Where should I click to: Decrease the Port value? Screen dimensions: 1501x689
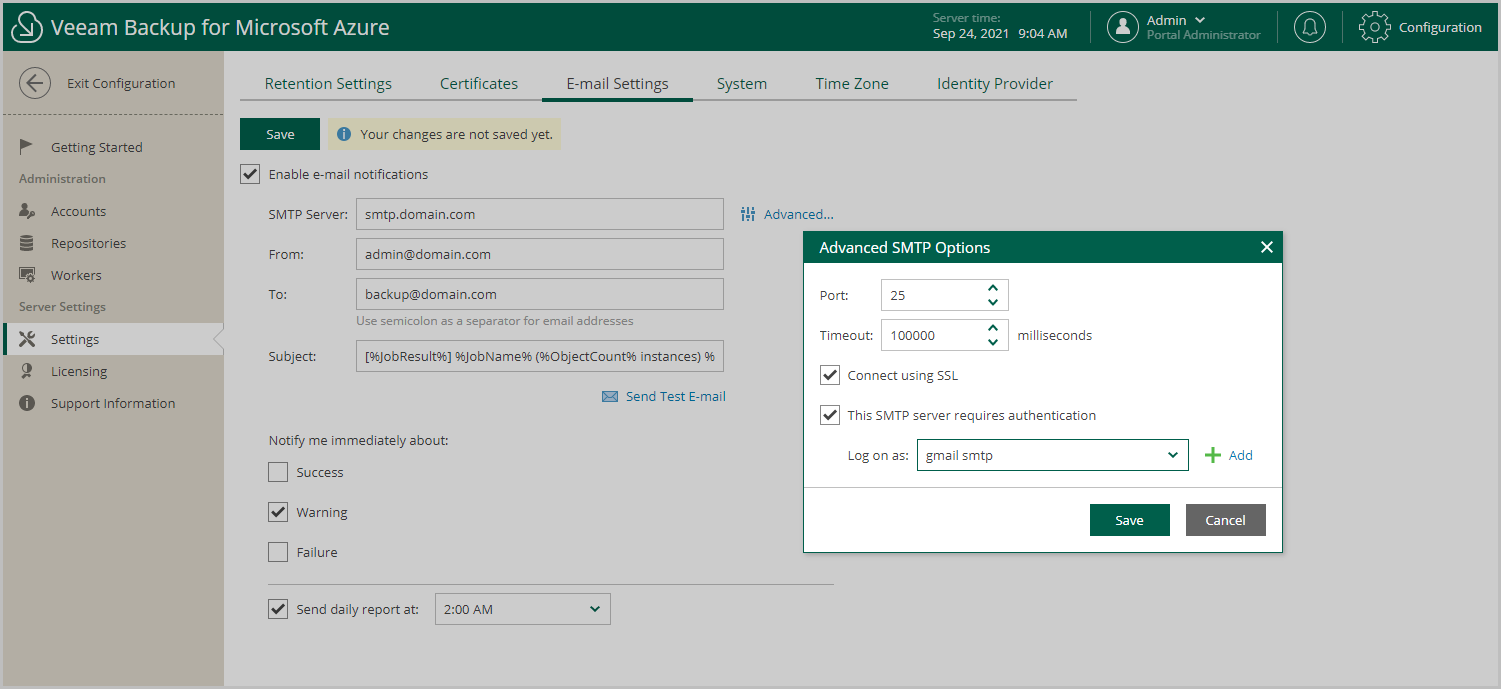(x=993, y=302)
